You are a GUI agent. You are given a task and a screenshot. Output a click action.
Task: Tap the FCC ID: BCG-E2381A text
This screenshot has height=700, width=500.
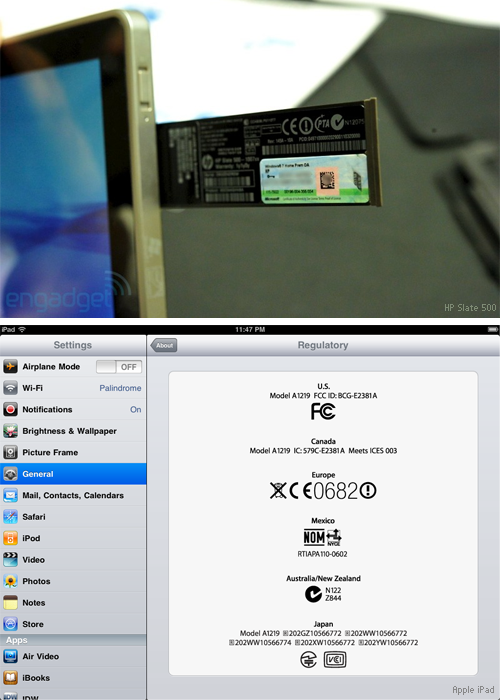click(x=345, y=396)
